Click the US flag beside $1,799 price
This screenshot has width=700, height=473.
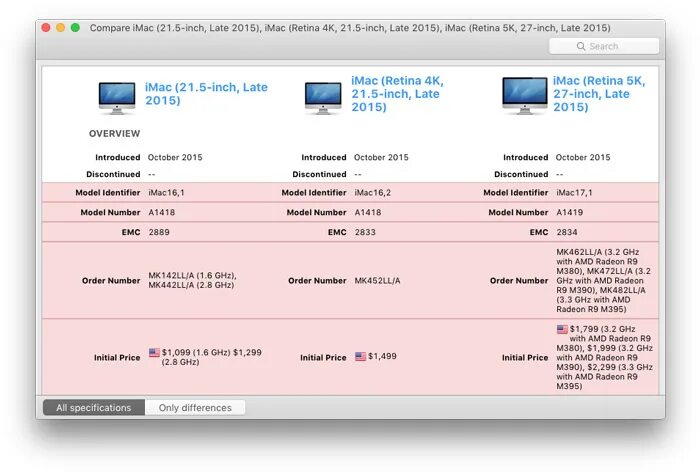click(562, 329)
